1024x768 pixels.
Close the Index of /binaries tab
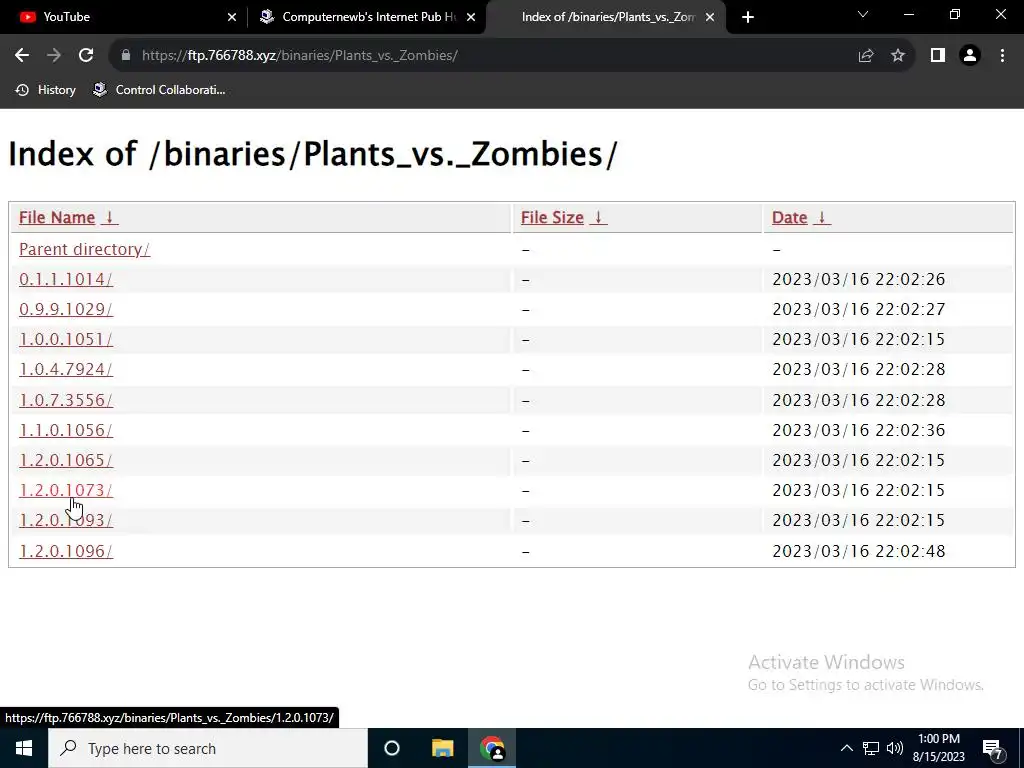pos(710,17)
